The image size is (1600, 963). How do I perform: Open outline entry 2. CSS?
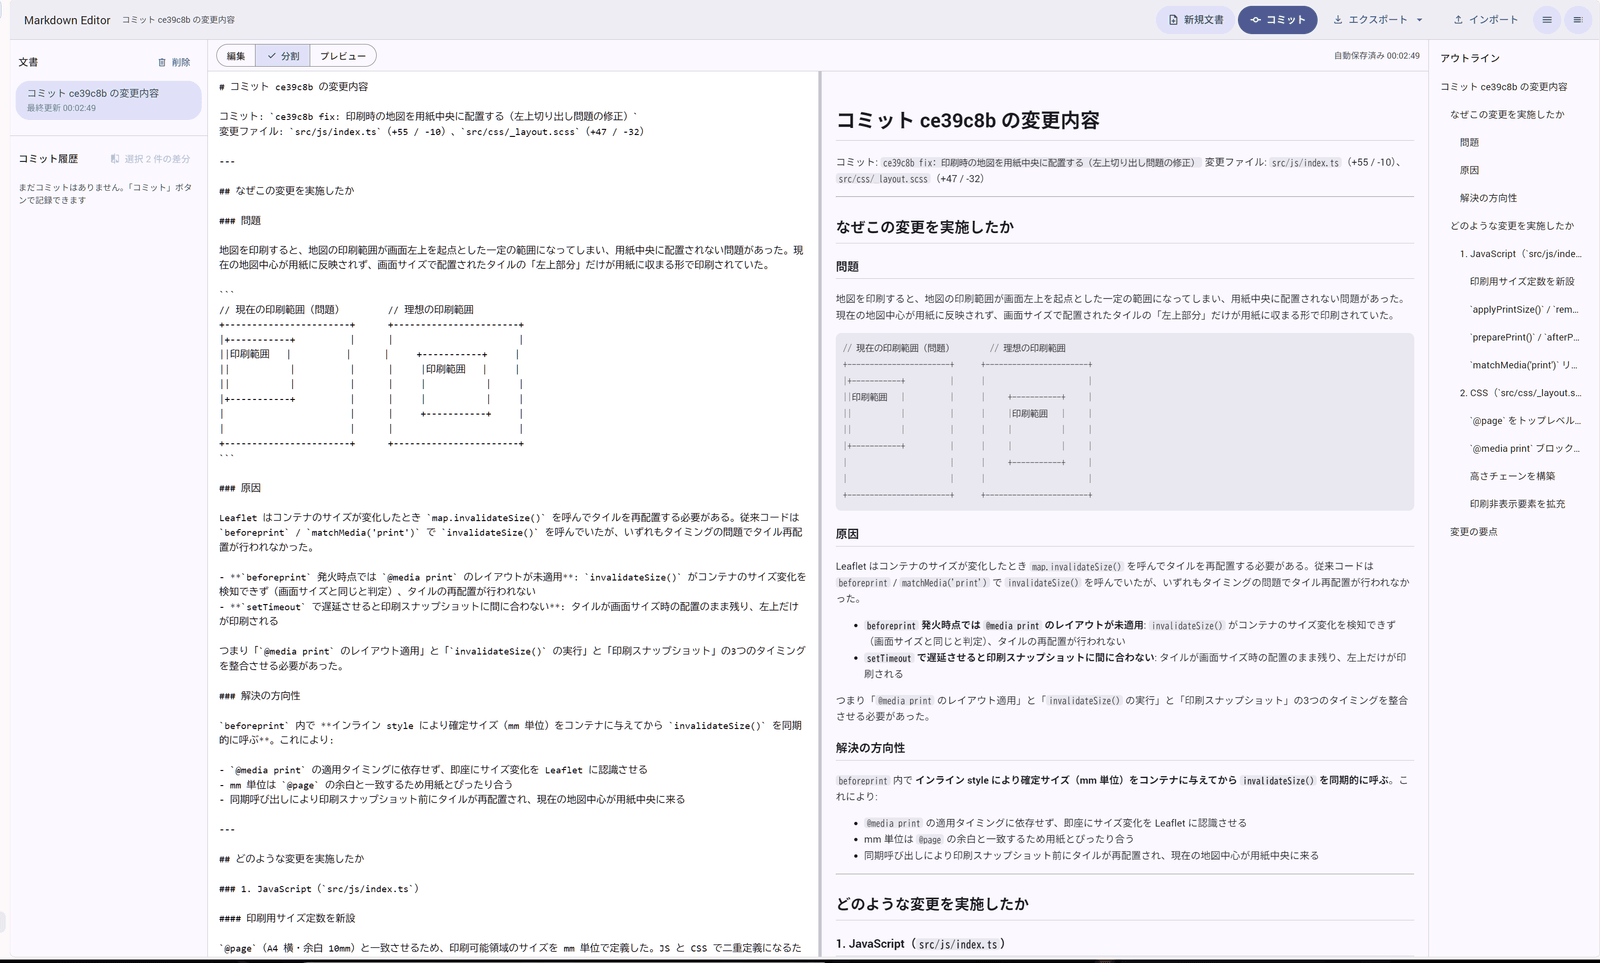tap(1520, 393)
